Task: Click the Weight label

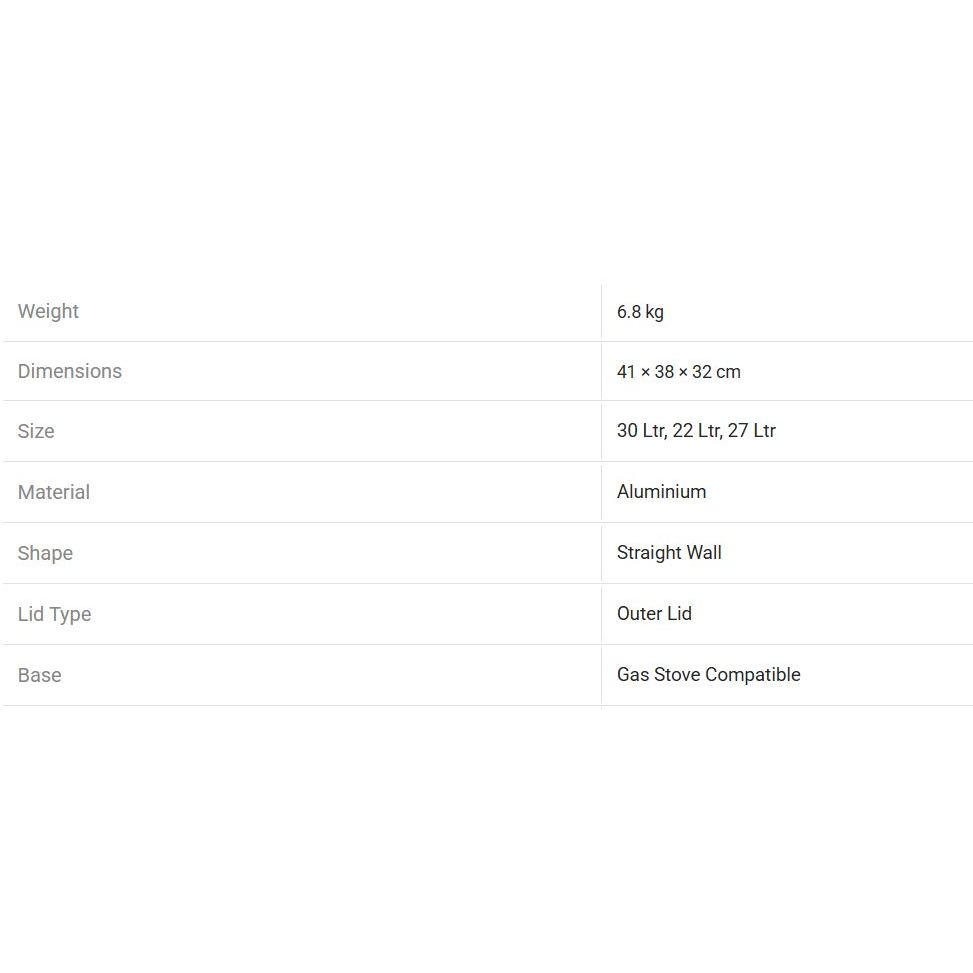Action: (x=48, y=311)
